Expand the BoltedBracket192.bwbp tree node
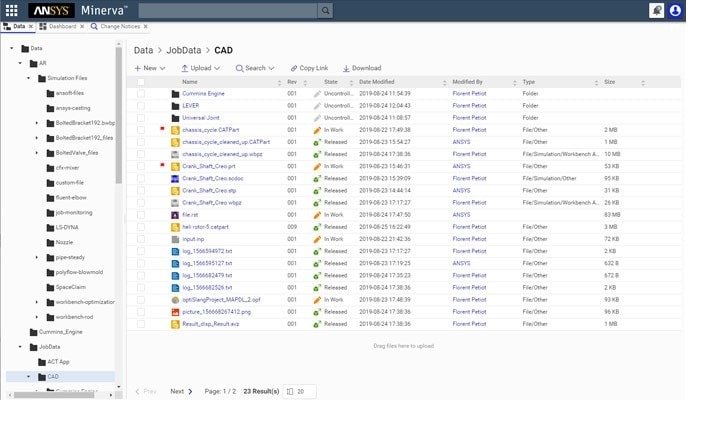The height and width of the screenshot is (436, 710). click(37, 123)
